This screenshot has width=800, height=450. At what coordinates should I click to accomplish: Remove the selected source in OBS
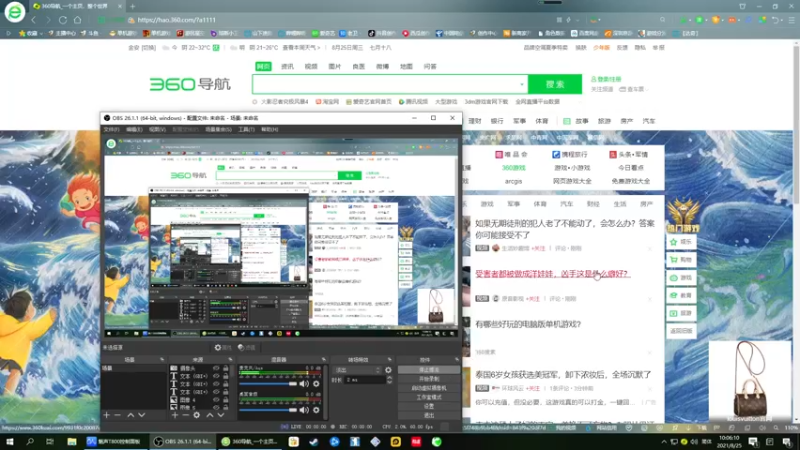[x=185, y=415]
